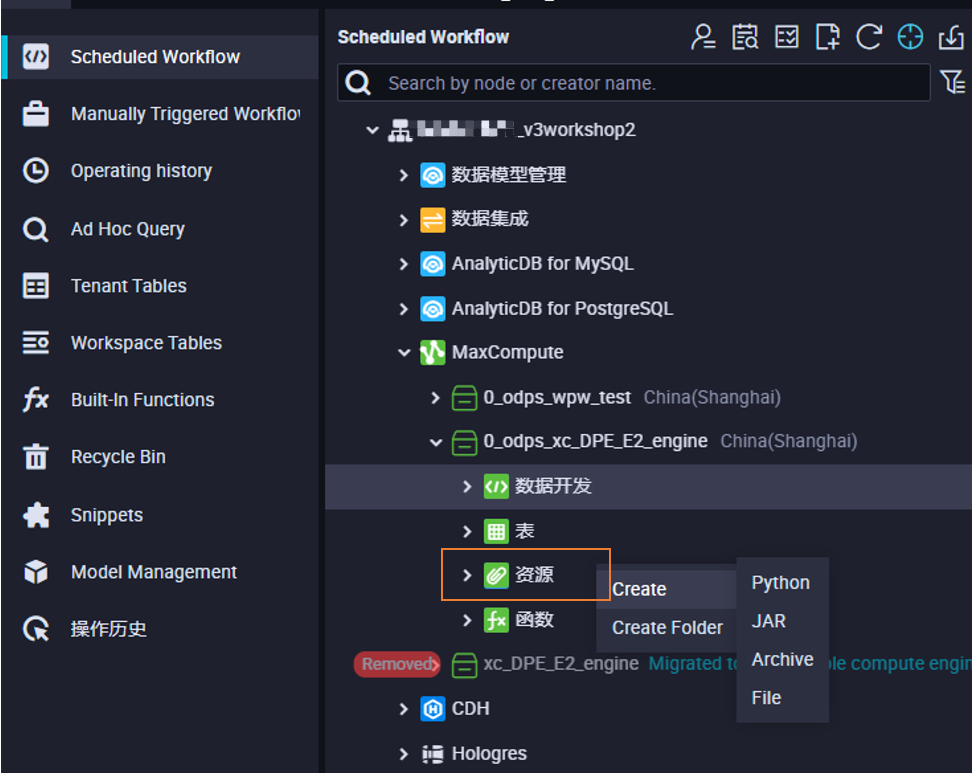Choose Archive resource type in submenu
The width and height of the screenshot is (972, 773).
[782, 660]
